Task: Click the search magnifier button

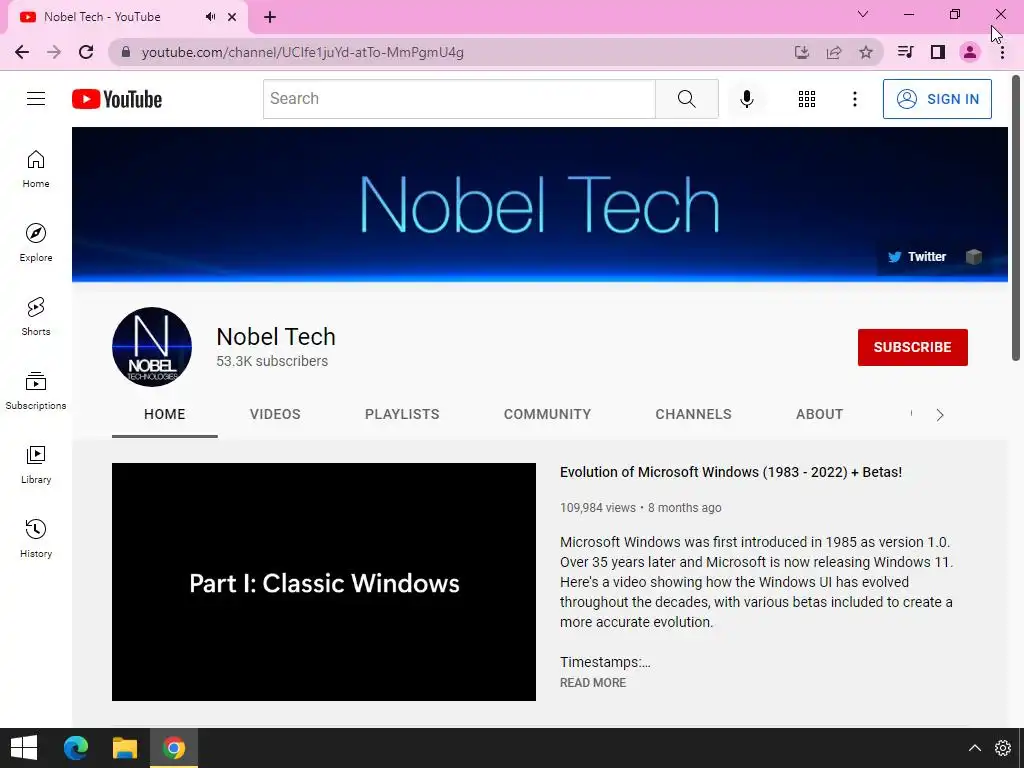Action: point(686,99)
